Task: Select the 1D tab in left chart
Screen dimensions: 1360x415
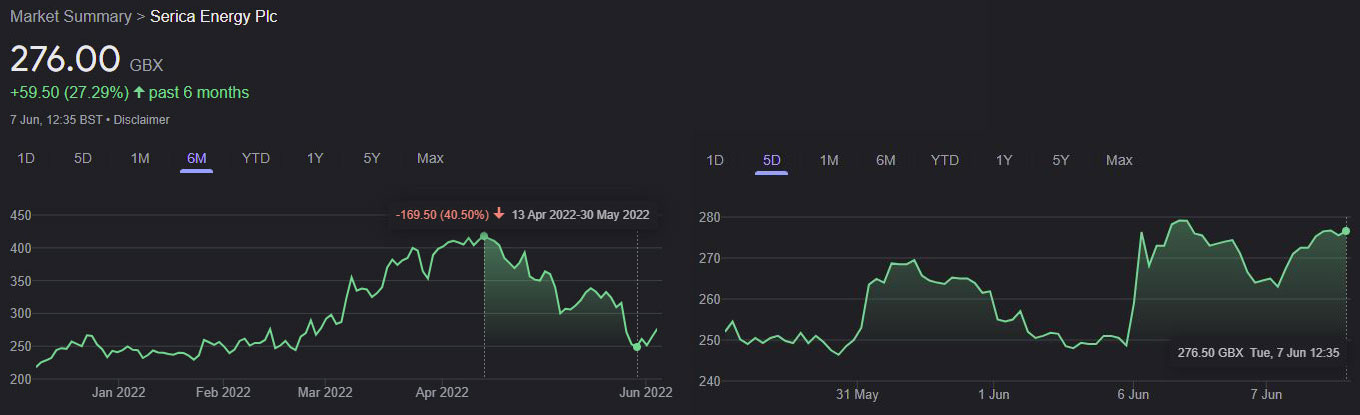Action: point(27,158)
